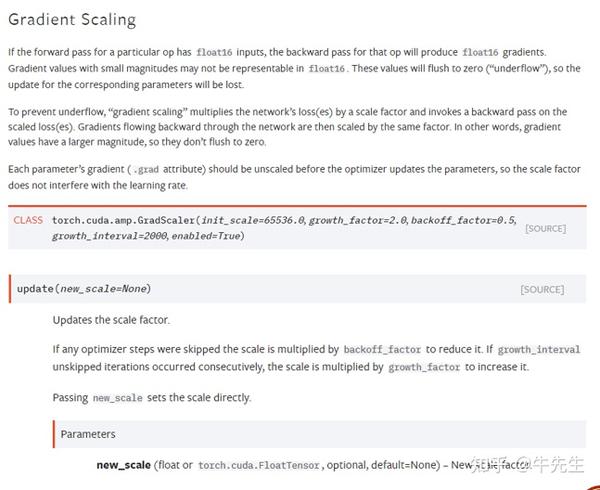Click the CLASS label badge

[x=28, y=219]
